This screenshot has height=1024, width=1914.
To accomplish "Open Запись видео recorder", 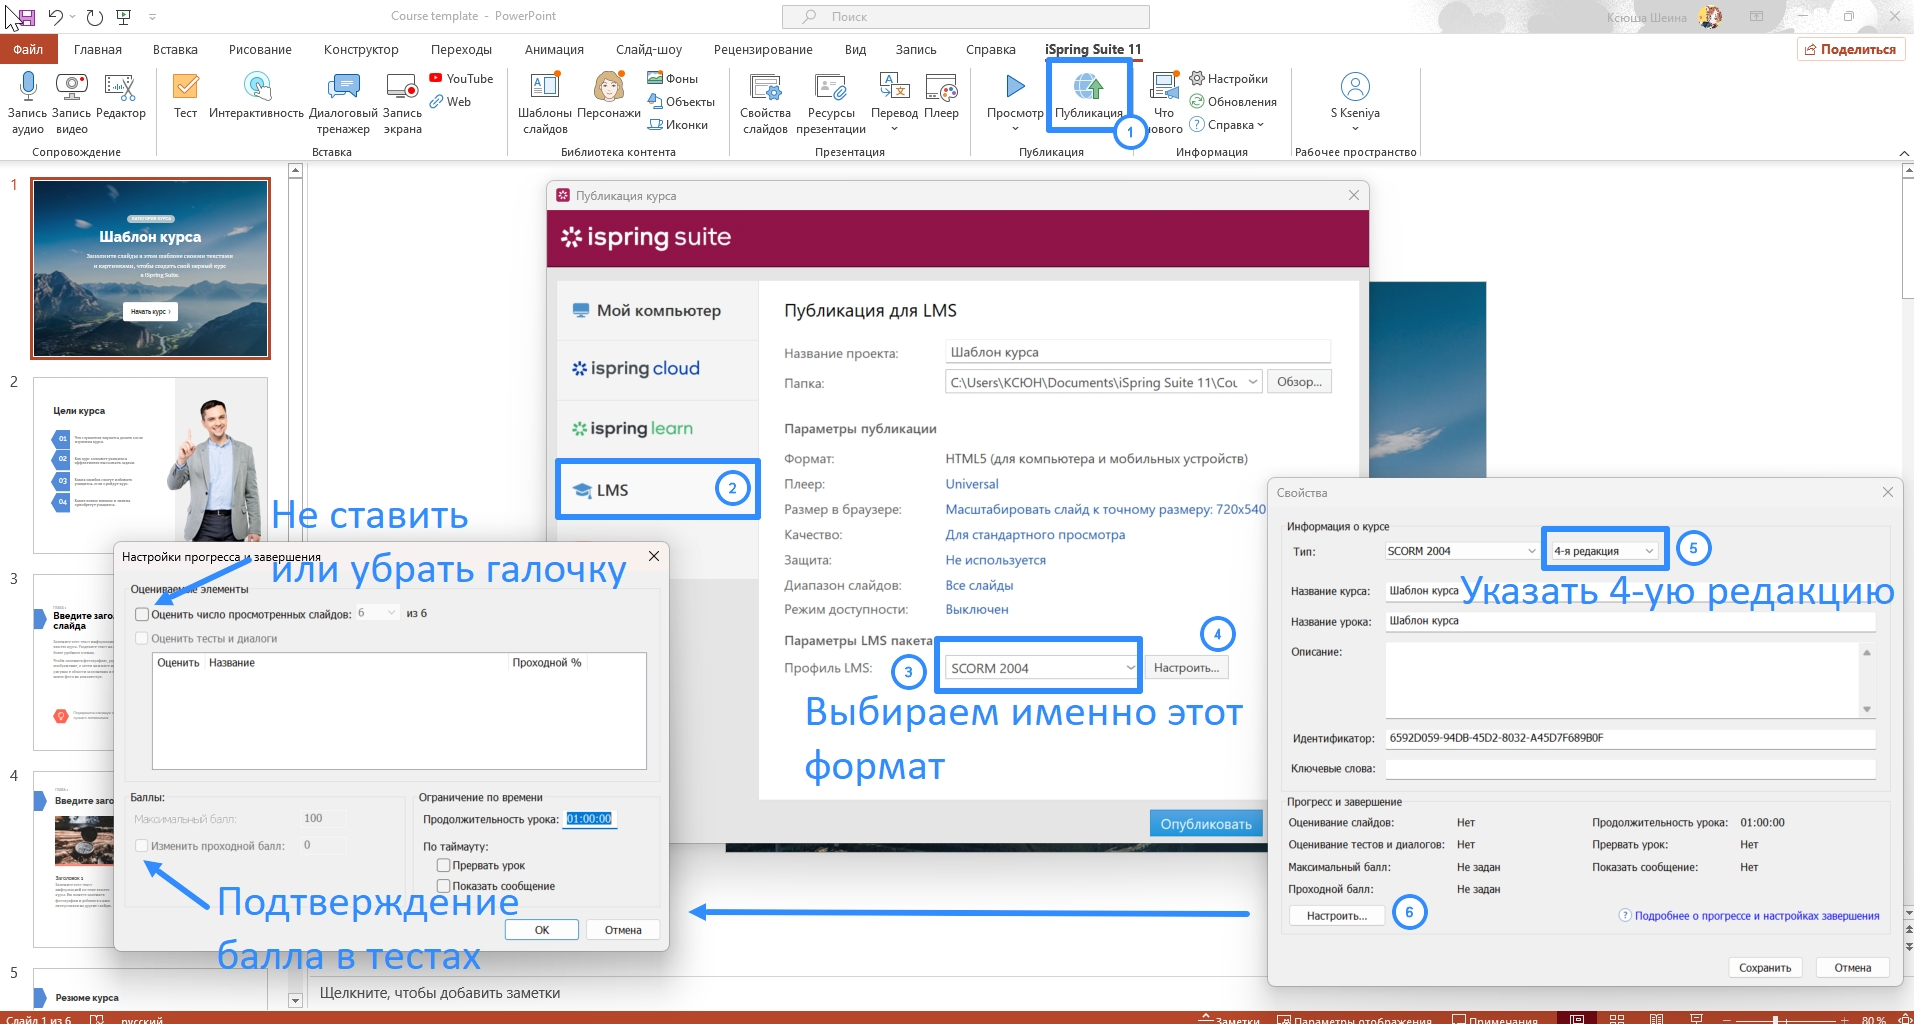I will point(71,103).
